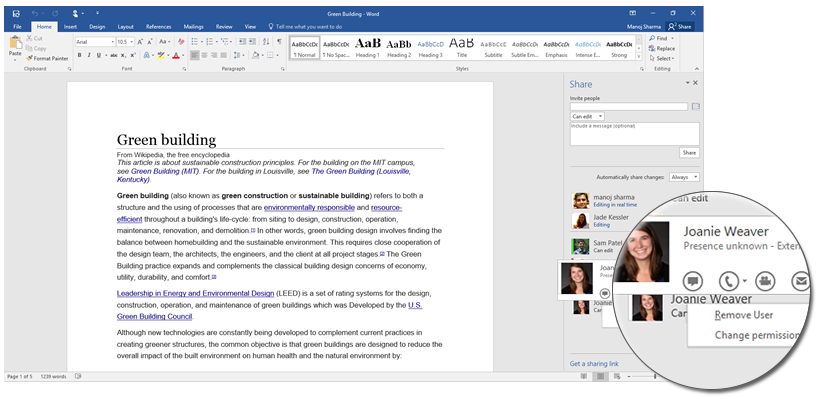820x399 pixels.
Task: Click the Line and Paragraph Spacing icon
Action: (237, 55)
